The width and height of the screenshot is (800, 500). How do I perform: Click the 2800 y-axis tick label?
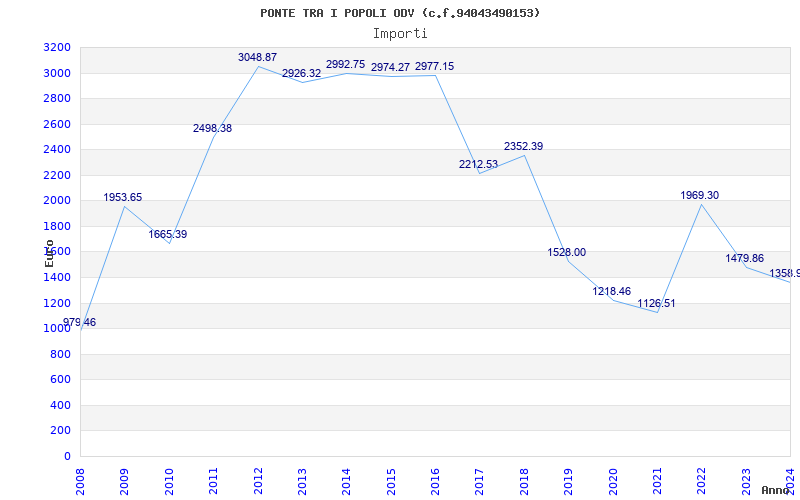(x=57, y=98)
